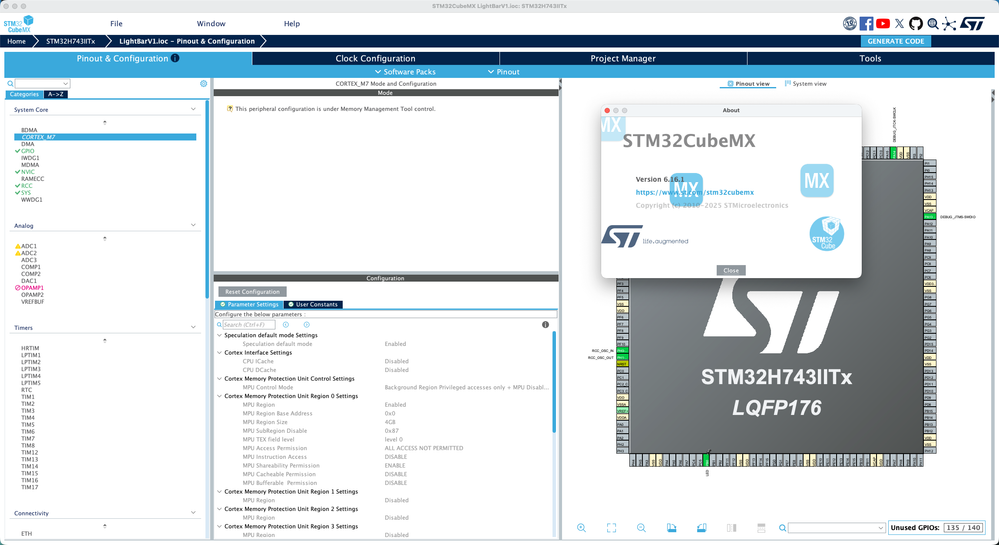The image size is (999, 545).
Task: Click the STM32CubeMX logo at top-left
Action: coord(18,25)
